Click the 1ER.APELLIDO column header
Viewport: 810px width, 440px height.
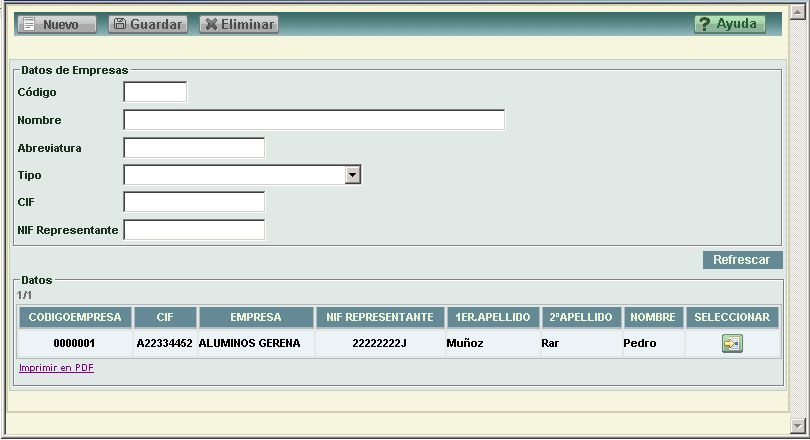pos(492,317)
